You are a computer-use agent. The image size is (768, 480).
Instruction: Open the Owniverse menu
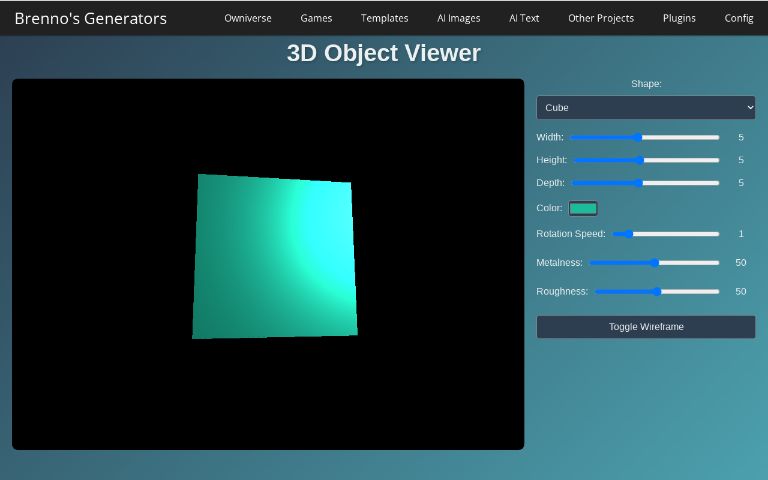point(247,18)
